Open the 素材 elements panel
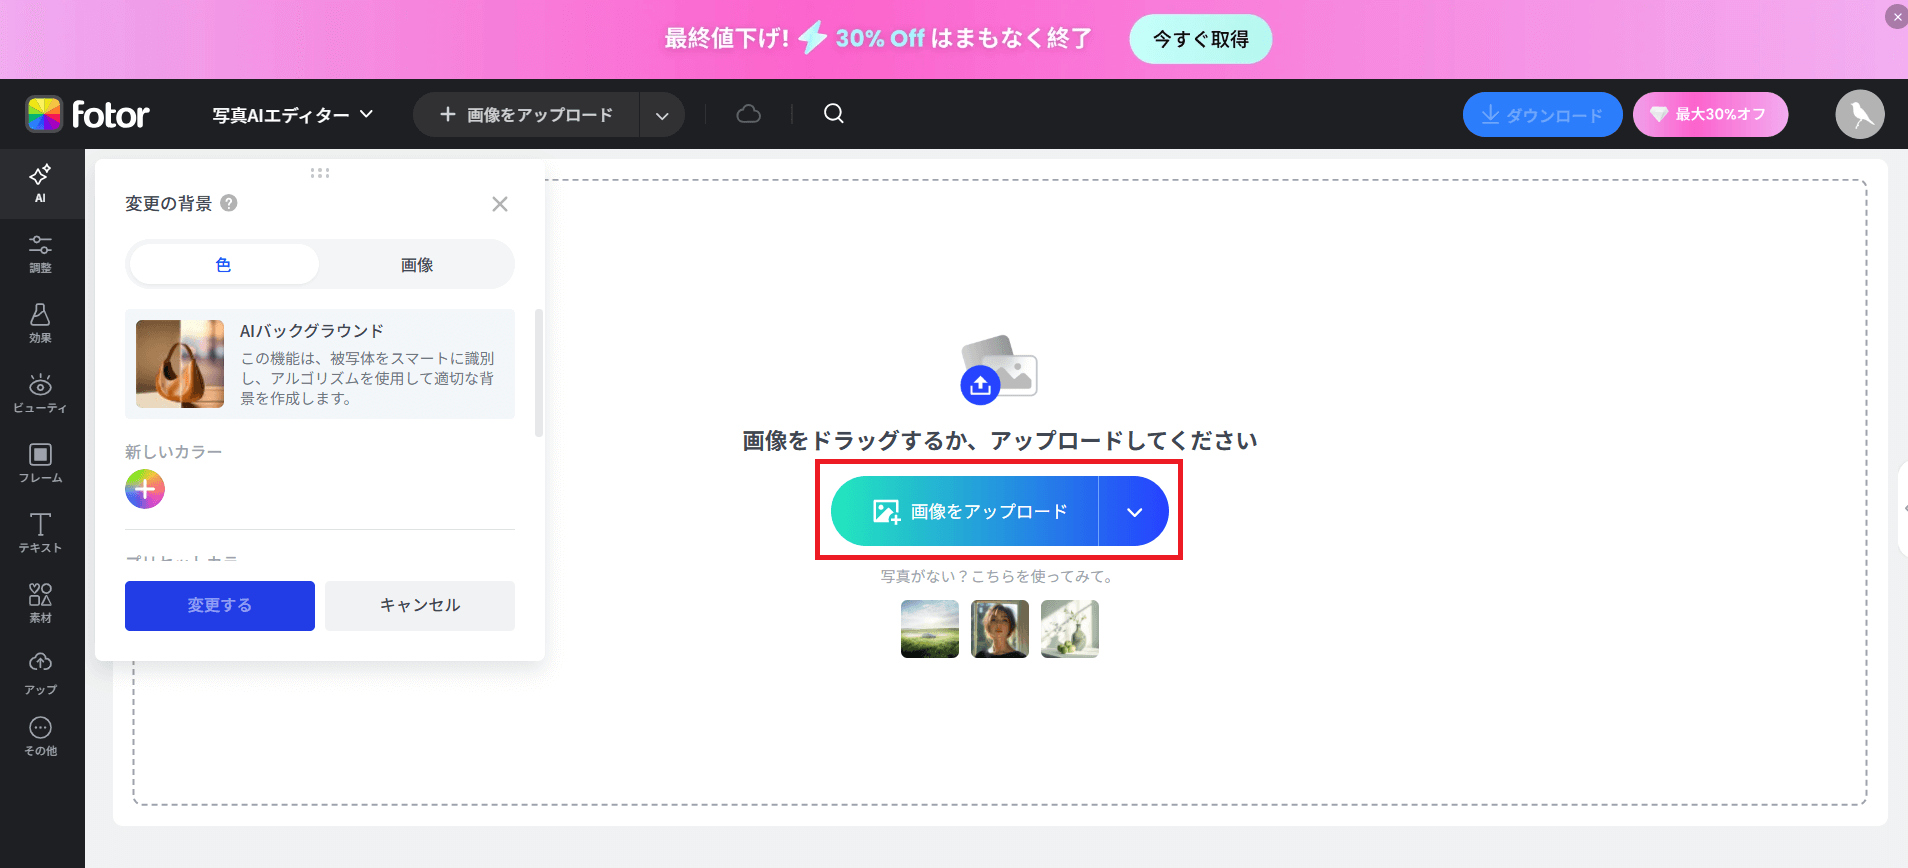 click(40, 604)
